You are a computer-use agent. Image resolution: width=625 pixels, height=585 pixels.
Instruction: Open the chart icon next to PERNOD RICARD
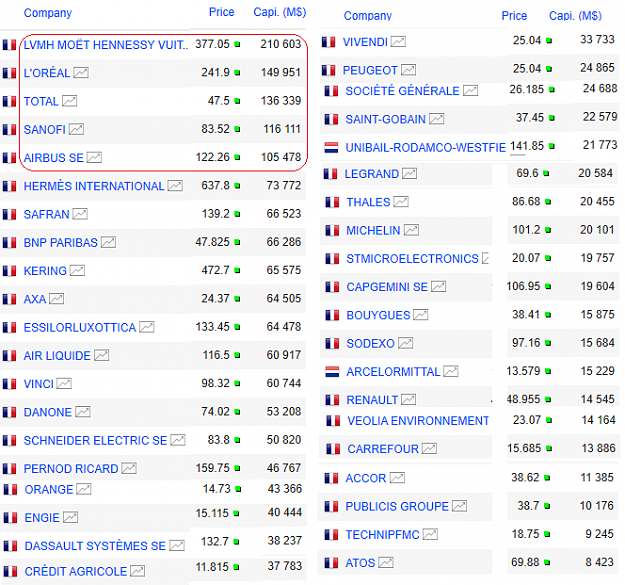pyautogui.click(x=129, y=469)
